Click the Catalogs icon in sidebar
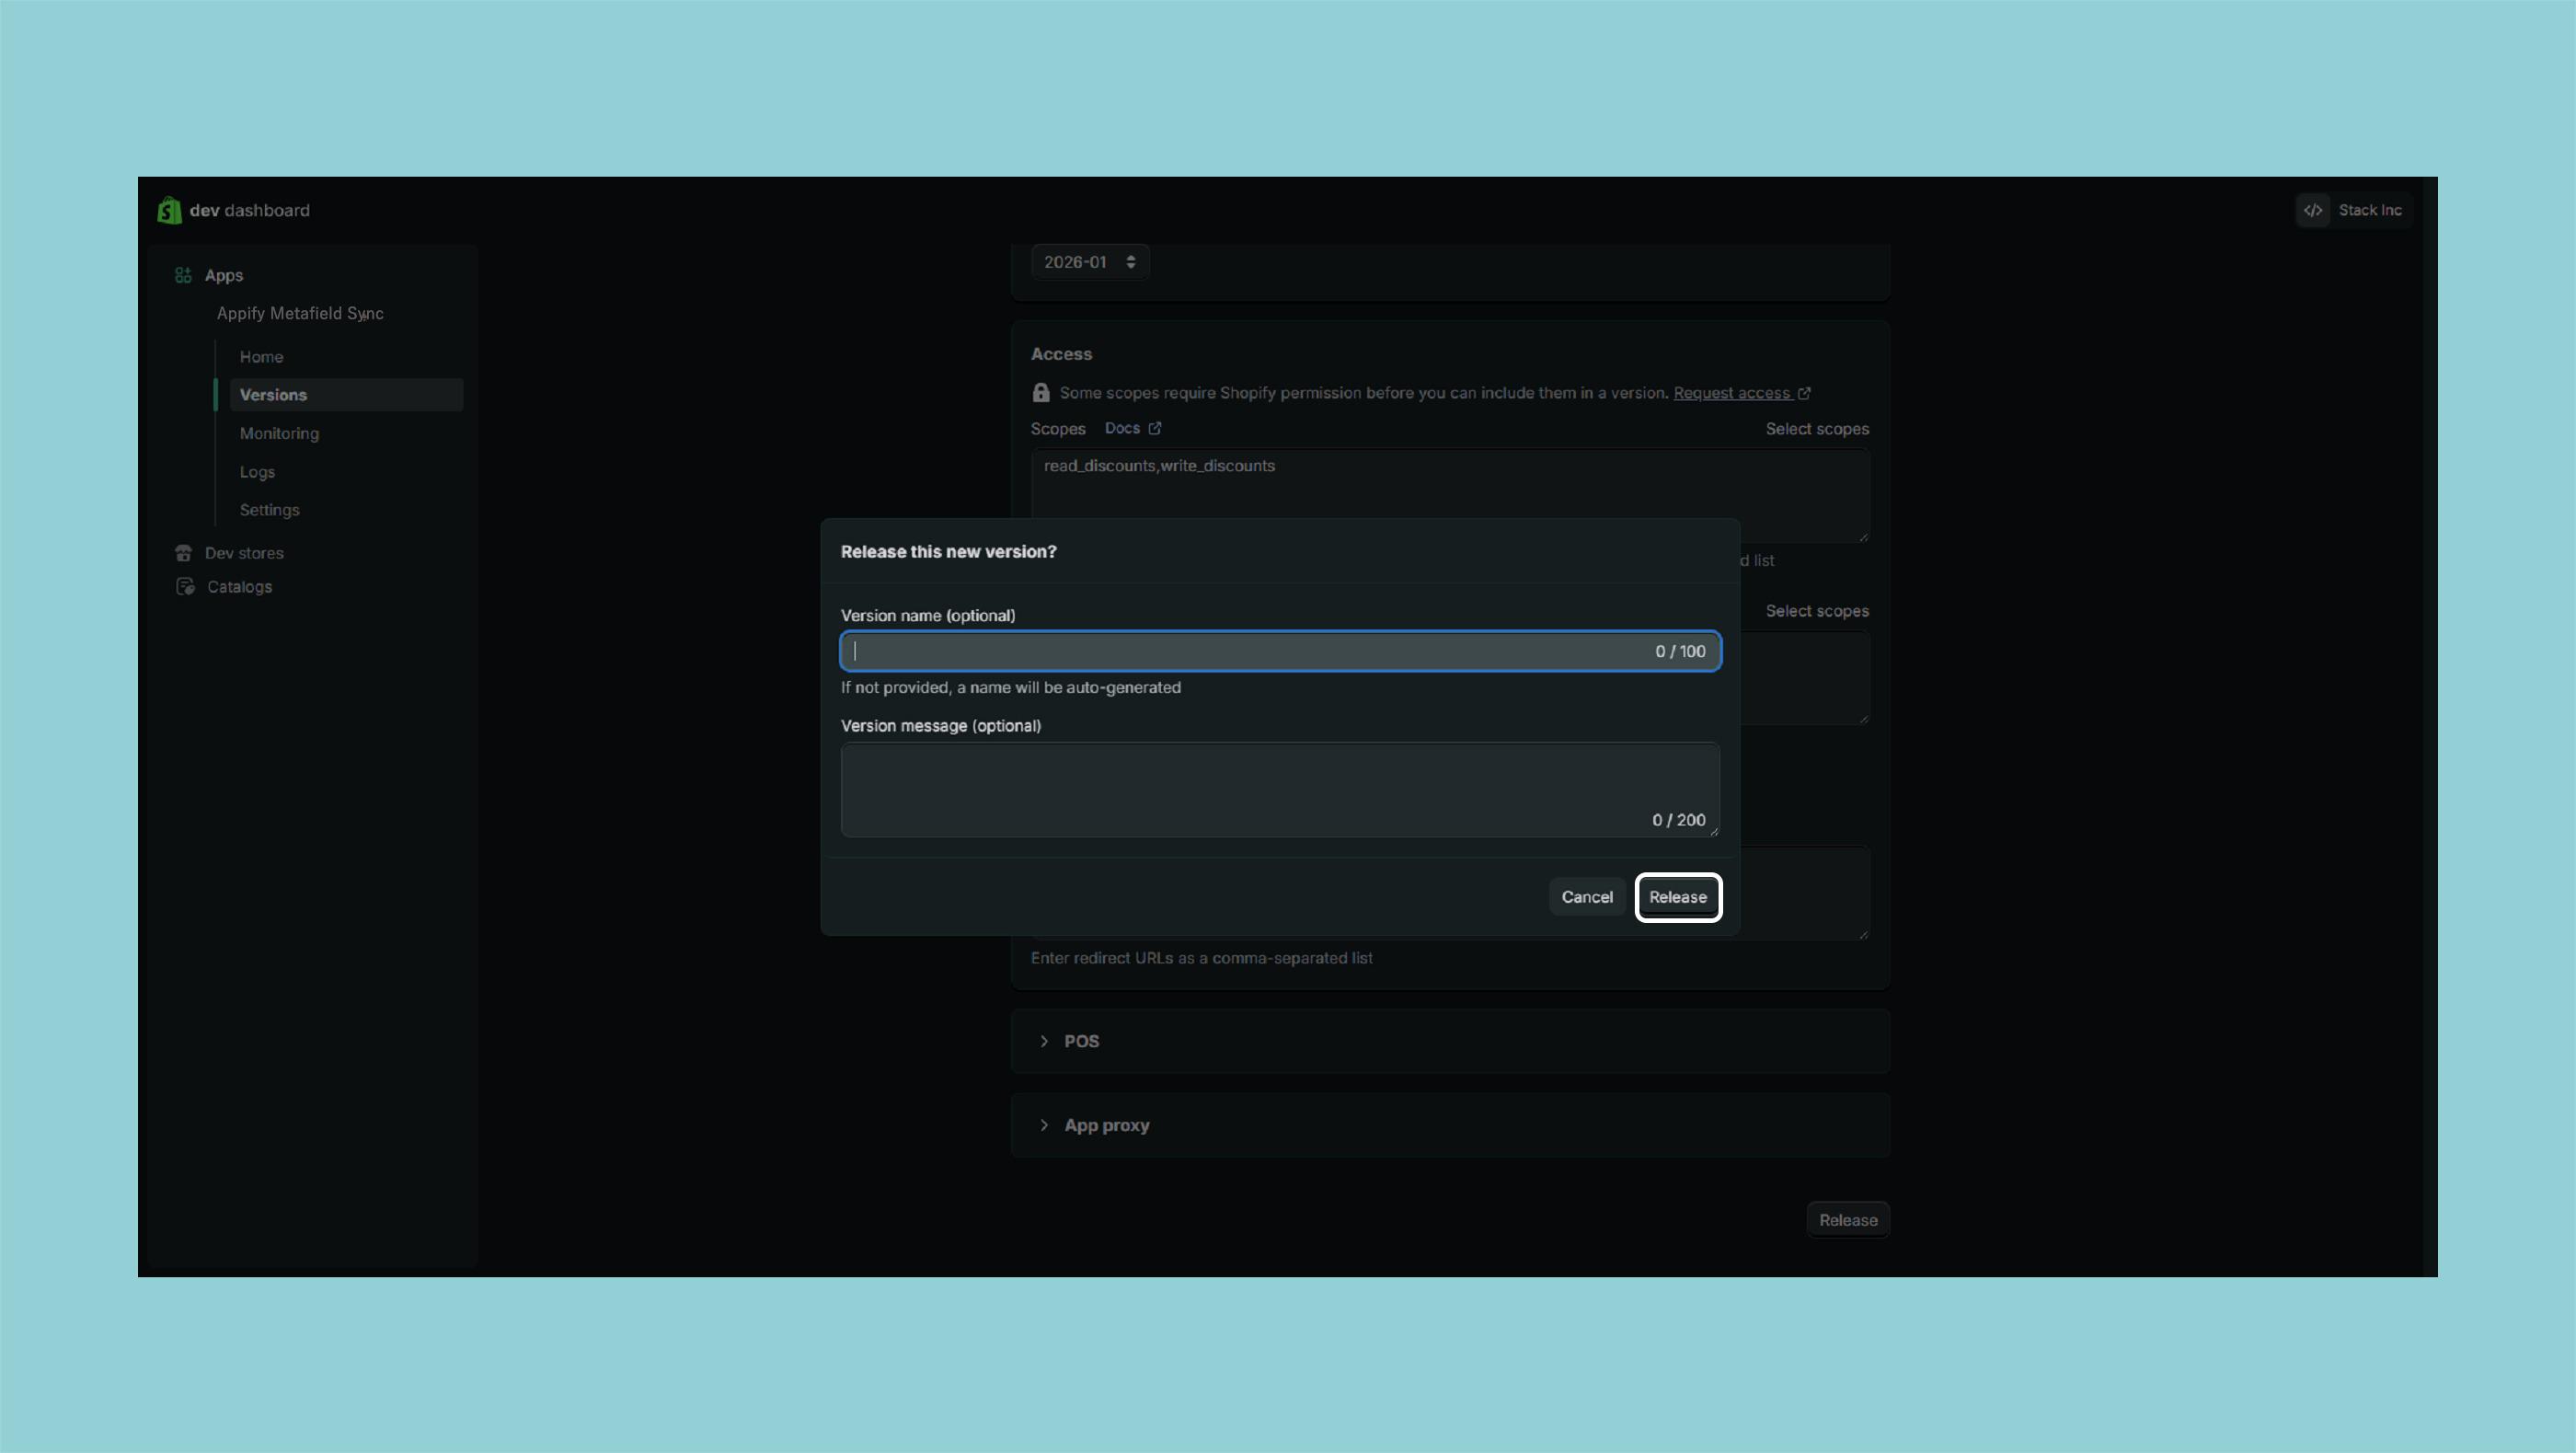Image resolution: width=2576 pixels, height=1453 pixels. point(185,587)
